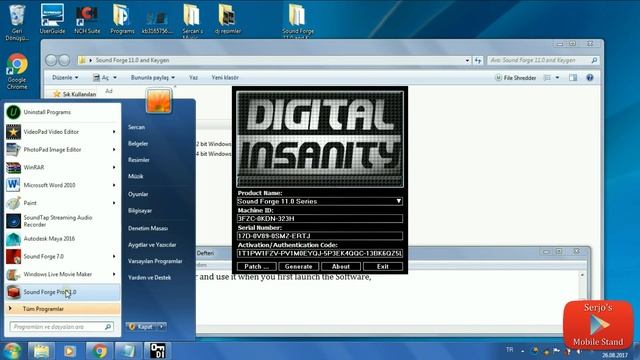Click the Explorer help question mark icon
Image resolution: width=640 pixels, height=360 pixels.
(x=590, y=78)
